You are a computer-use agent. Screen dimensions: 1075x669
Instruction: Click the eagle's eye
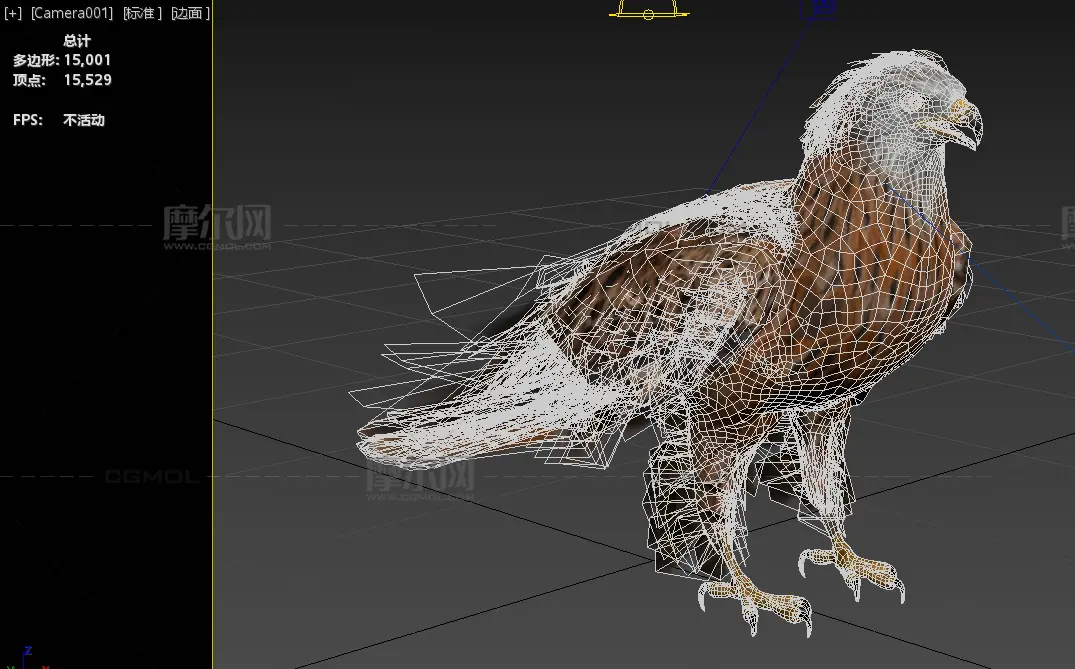pyautogui.click(x=912, y=102)
